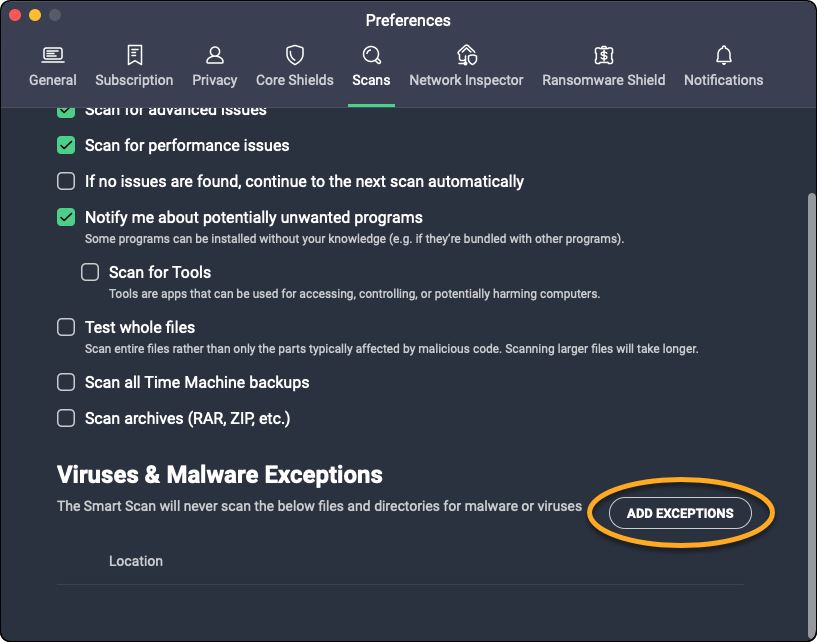Uncheck Notify me about potentially unwanted programs

pyautogui.click(x=66, y=217)
